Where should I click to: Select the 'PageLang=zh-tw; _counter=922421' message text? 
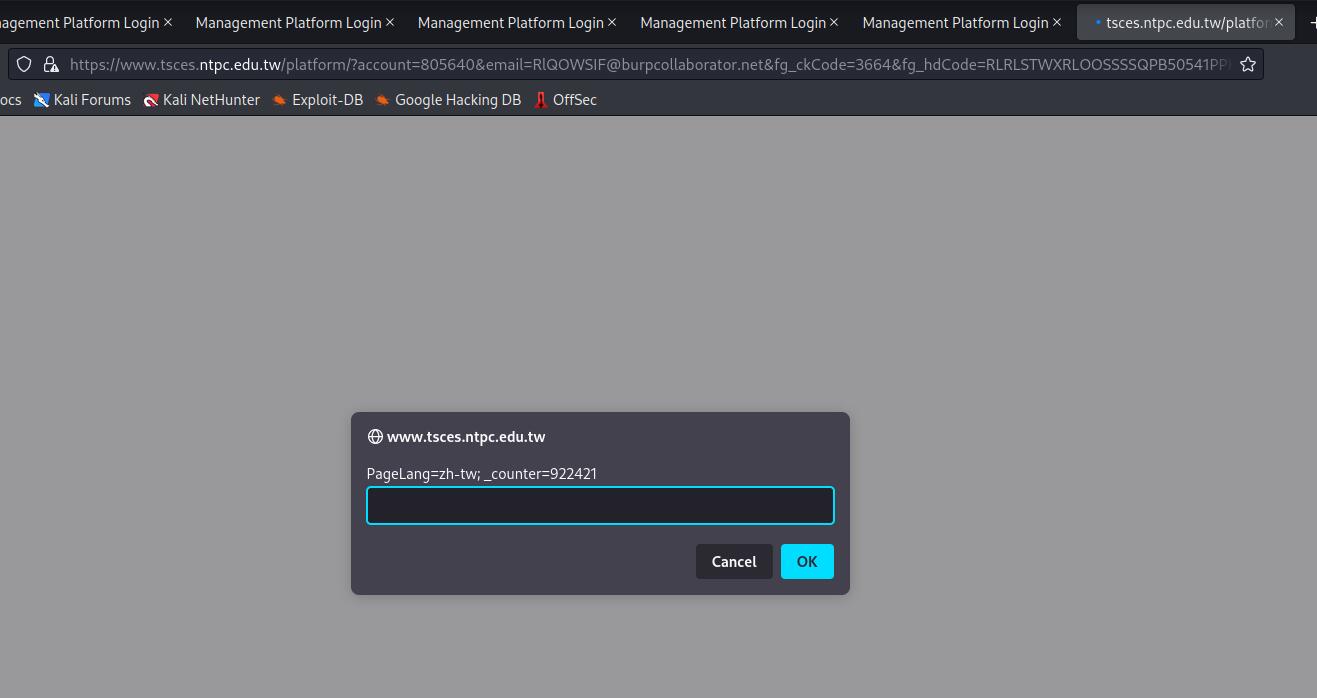(482, 473)
